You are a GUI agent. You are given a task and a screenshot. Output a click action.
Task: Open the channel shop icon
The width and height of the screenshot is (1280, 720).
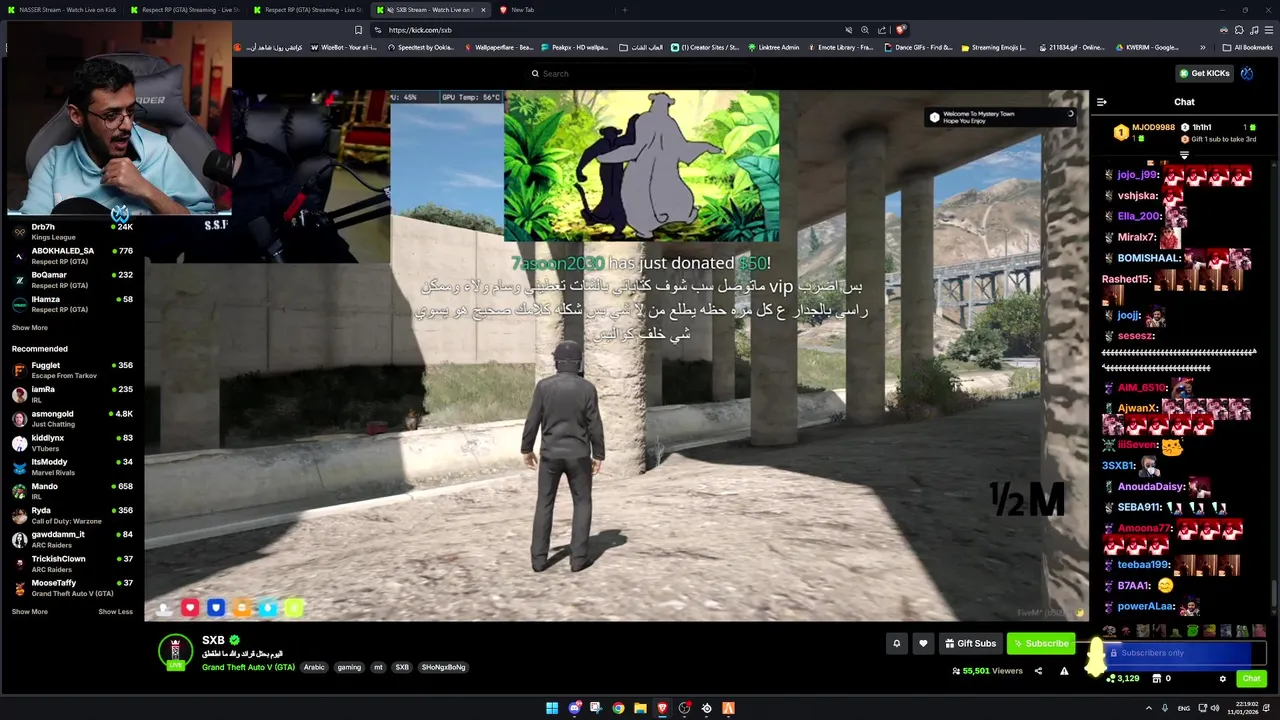[x=1157, y=679]
